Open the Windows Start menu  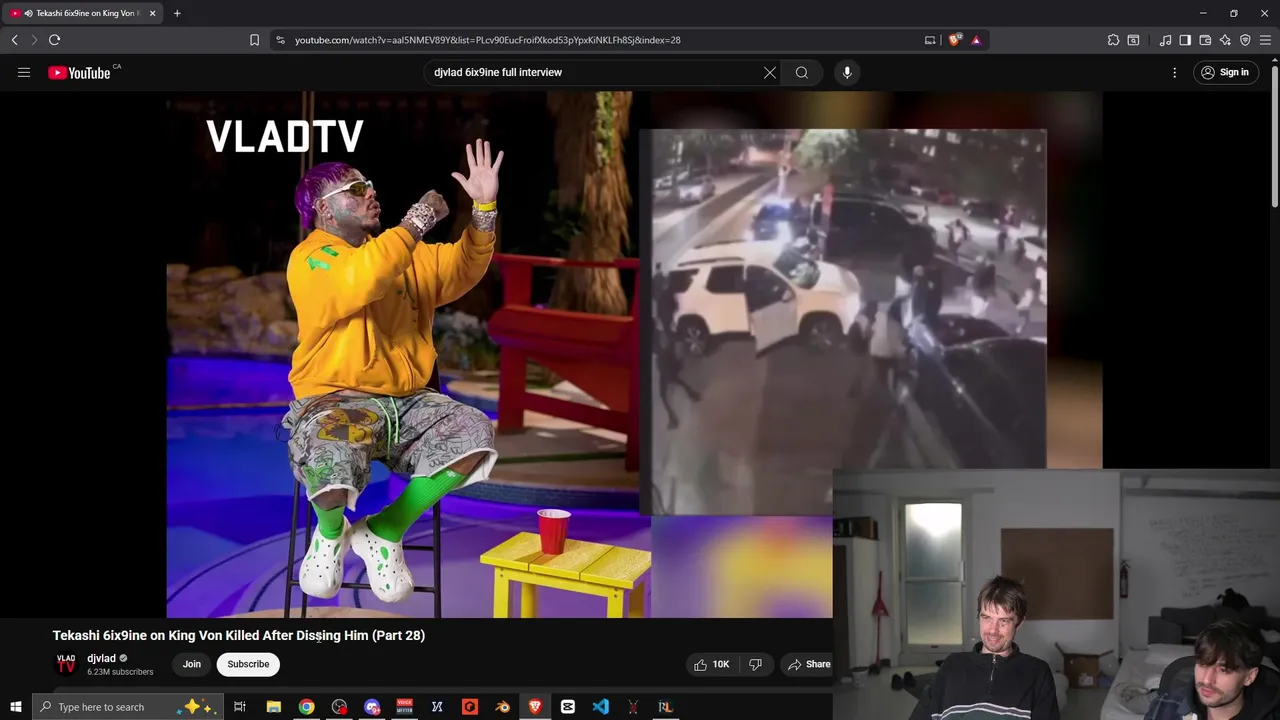click(x=15, y=707)
